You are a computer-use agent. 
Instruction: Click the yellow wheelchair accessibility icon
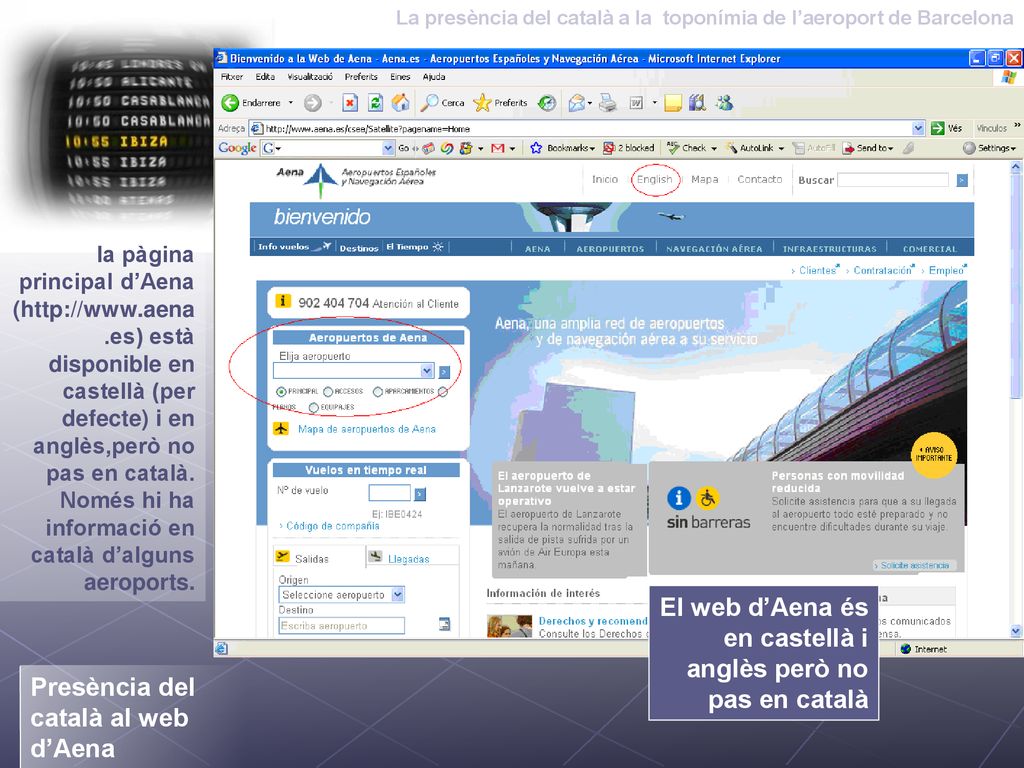coord(707,498)
